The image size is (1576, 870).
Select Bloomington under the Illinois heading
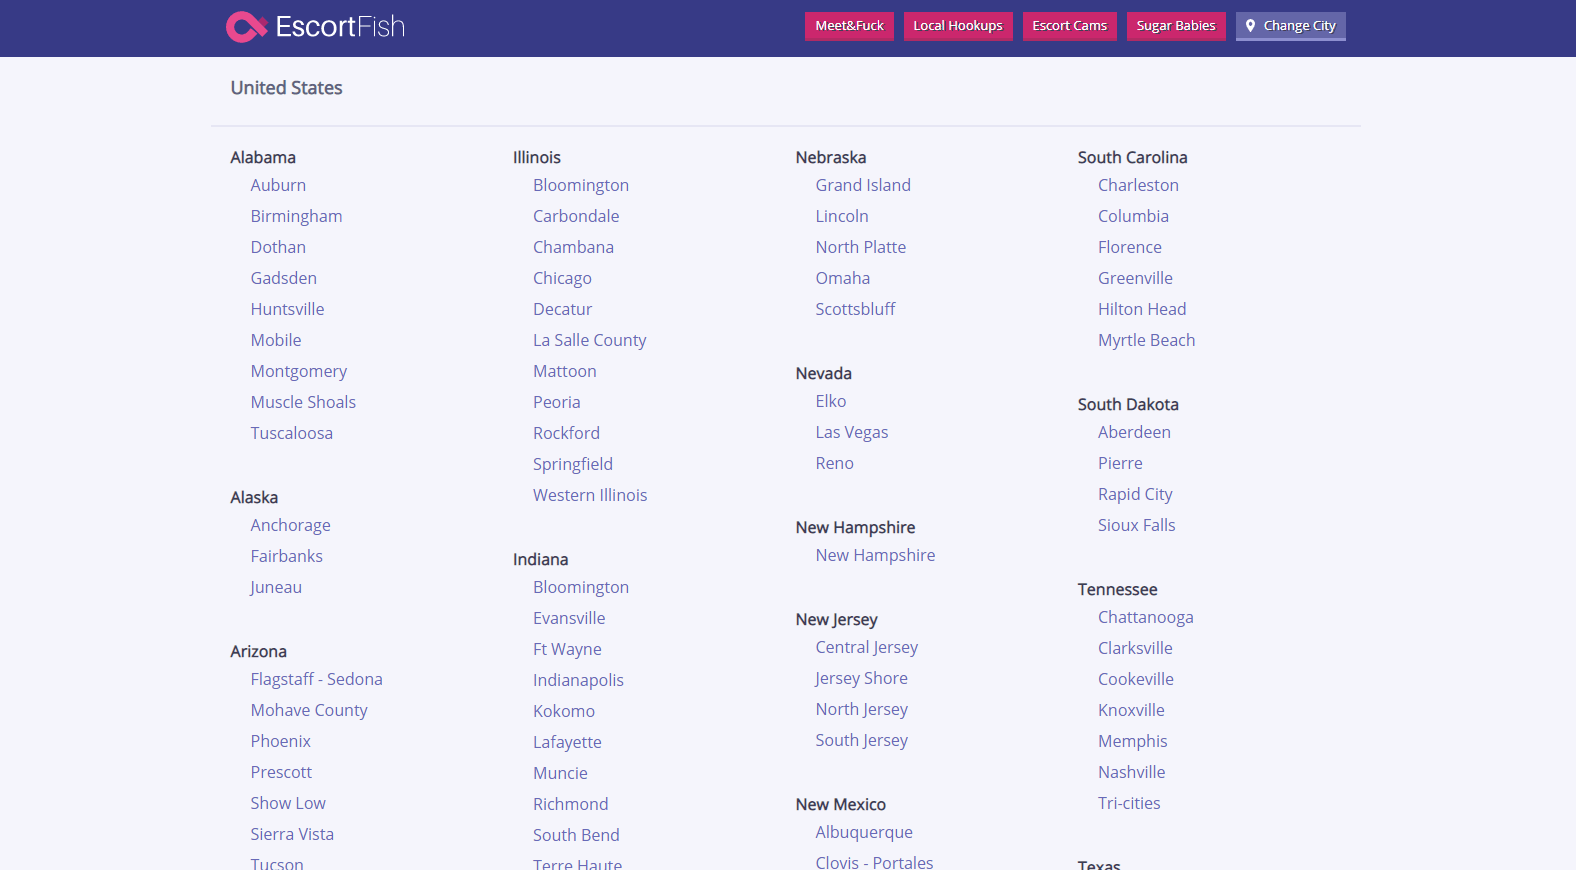point(581,185)
